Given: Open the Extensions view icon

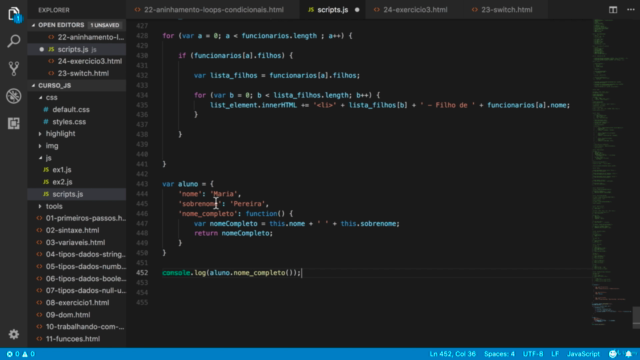Looking at the screenshot, I should 14,123.
